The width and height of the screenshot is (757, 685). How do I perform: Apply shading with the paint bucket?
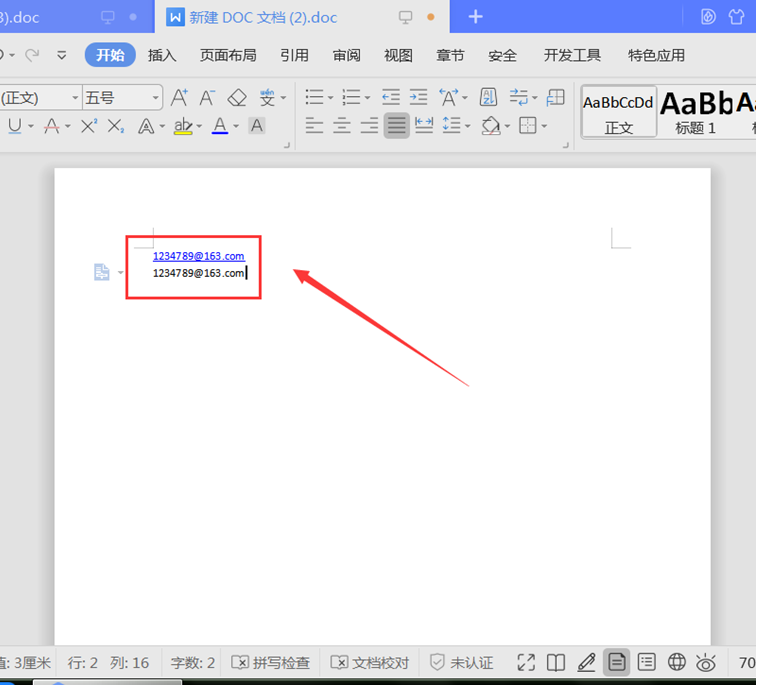pyautogui.click(x=491, y=126)
